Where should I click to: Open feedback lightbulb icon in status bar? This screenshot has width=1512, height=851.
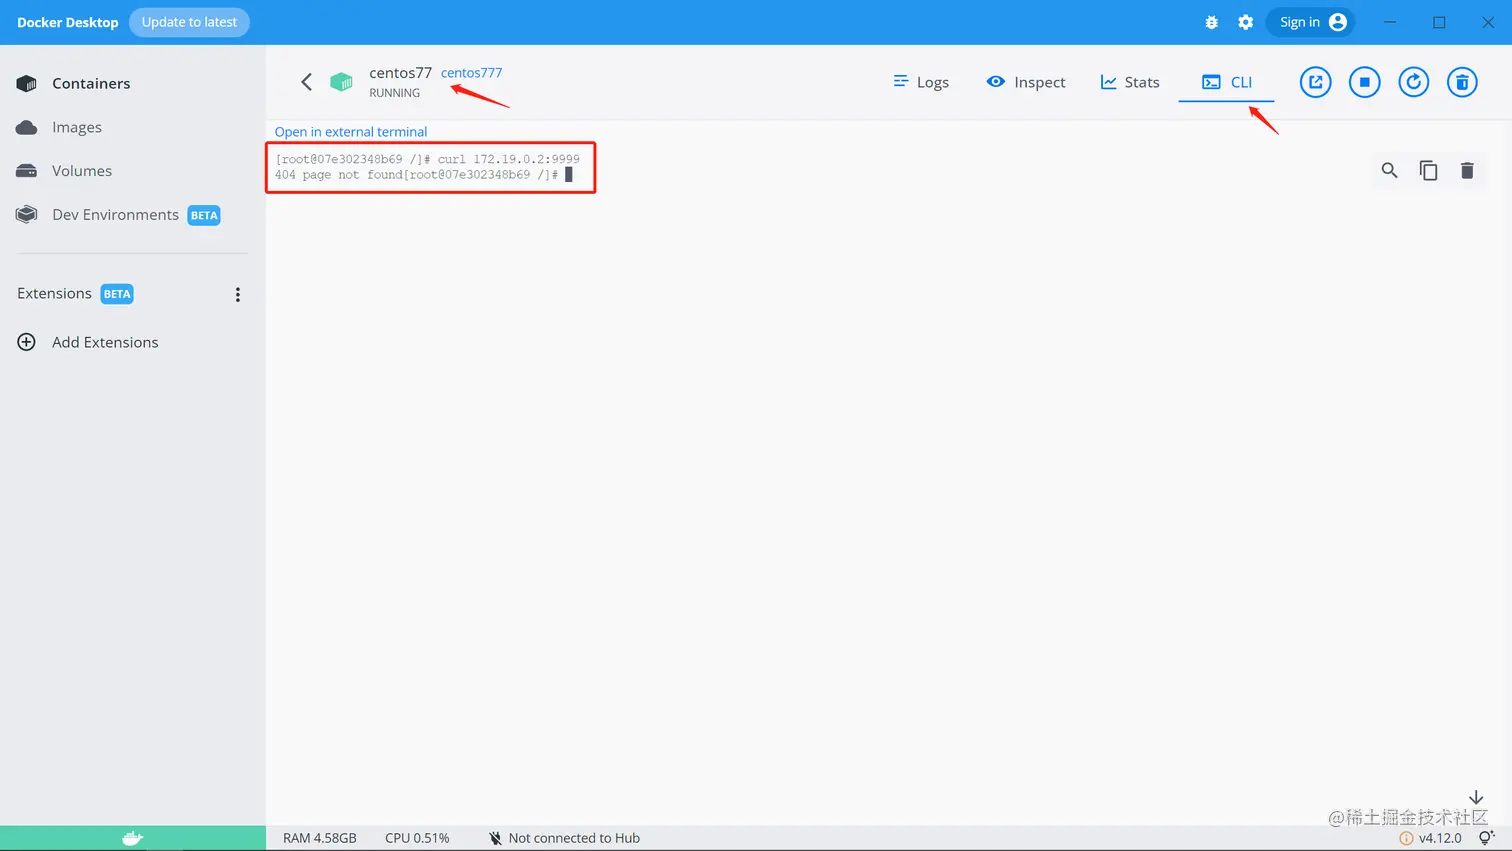click(1487, 838)
